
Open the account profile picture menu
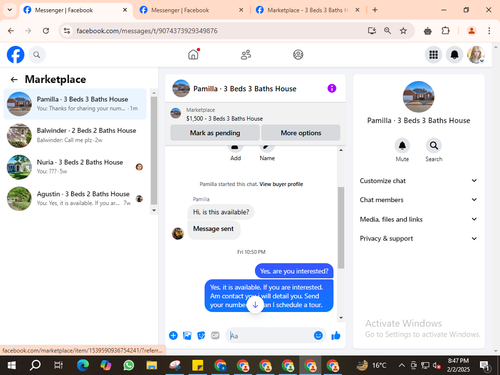(x=476, y=55)
